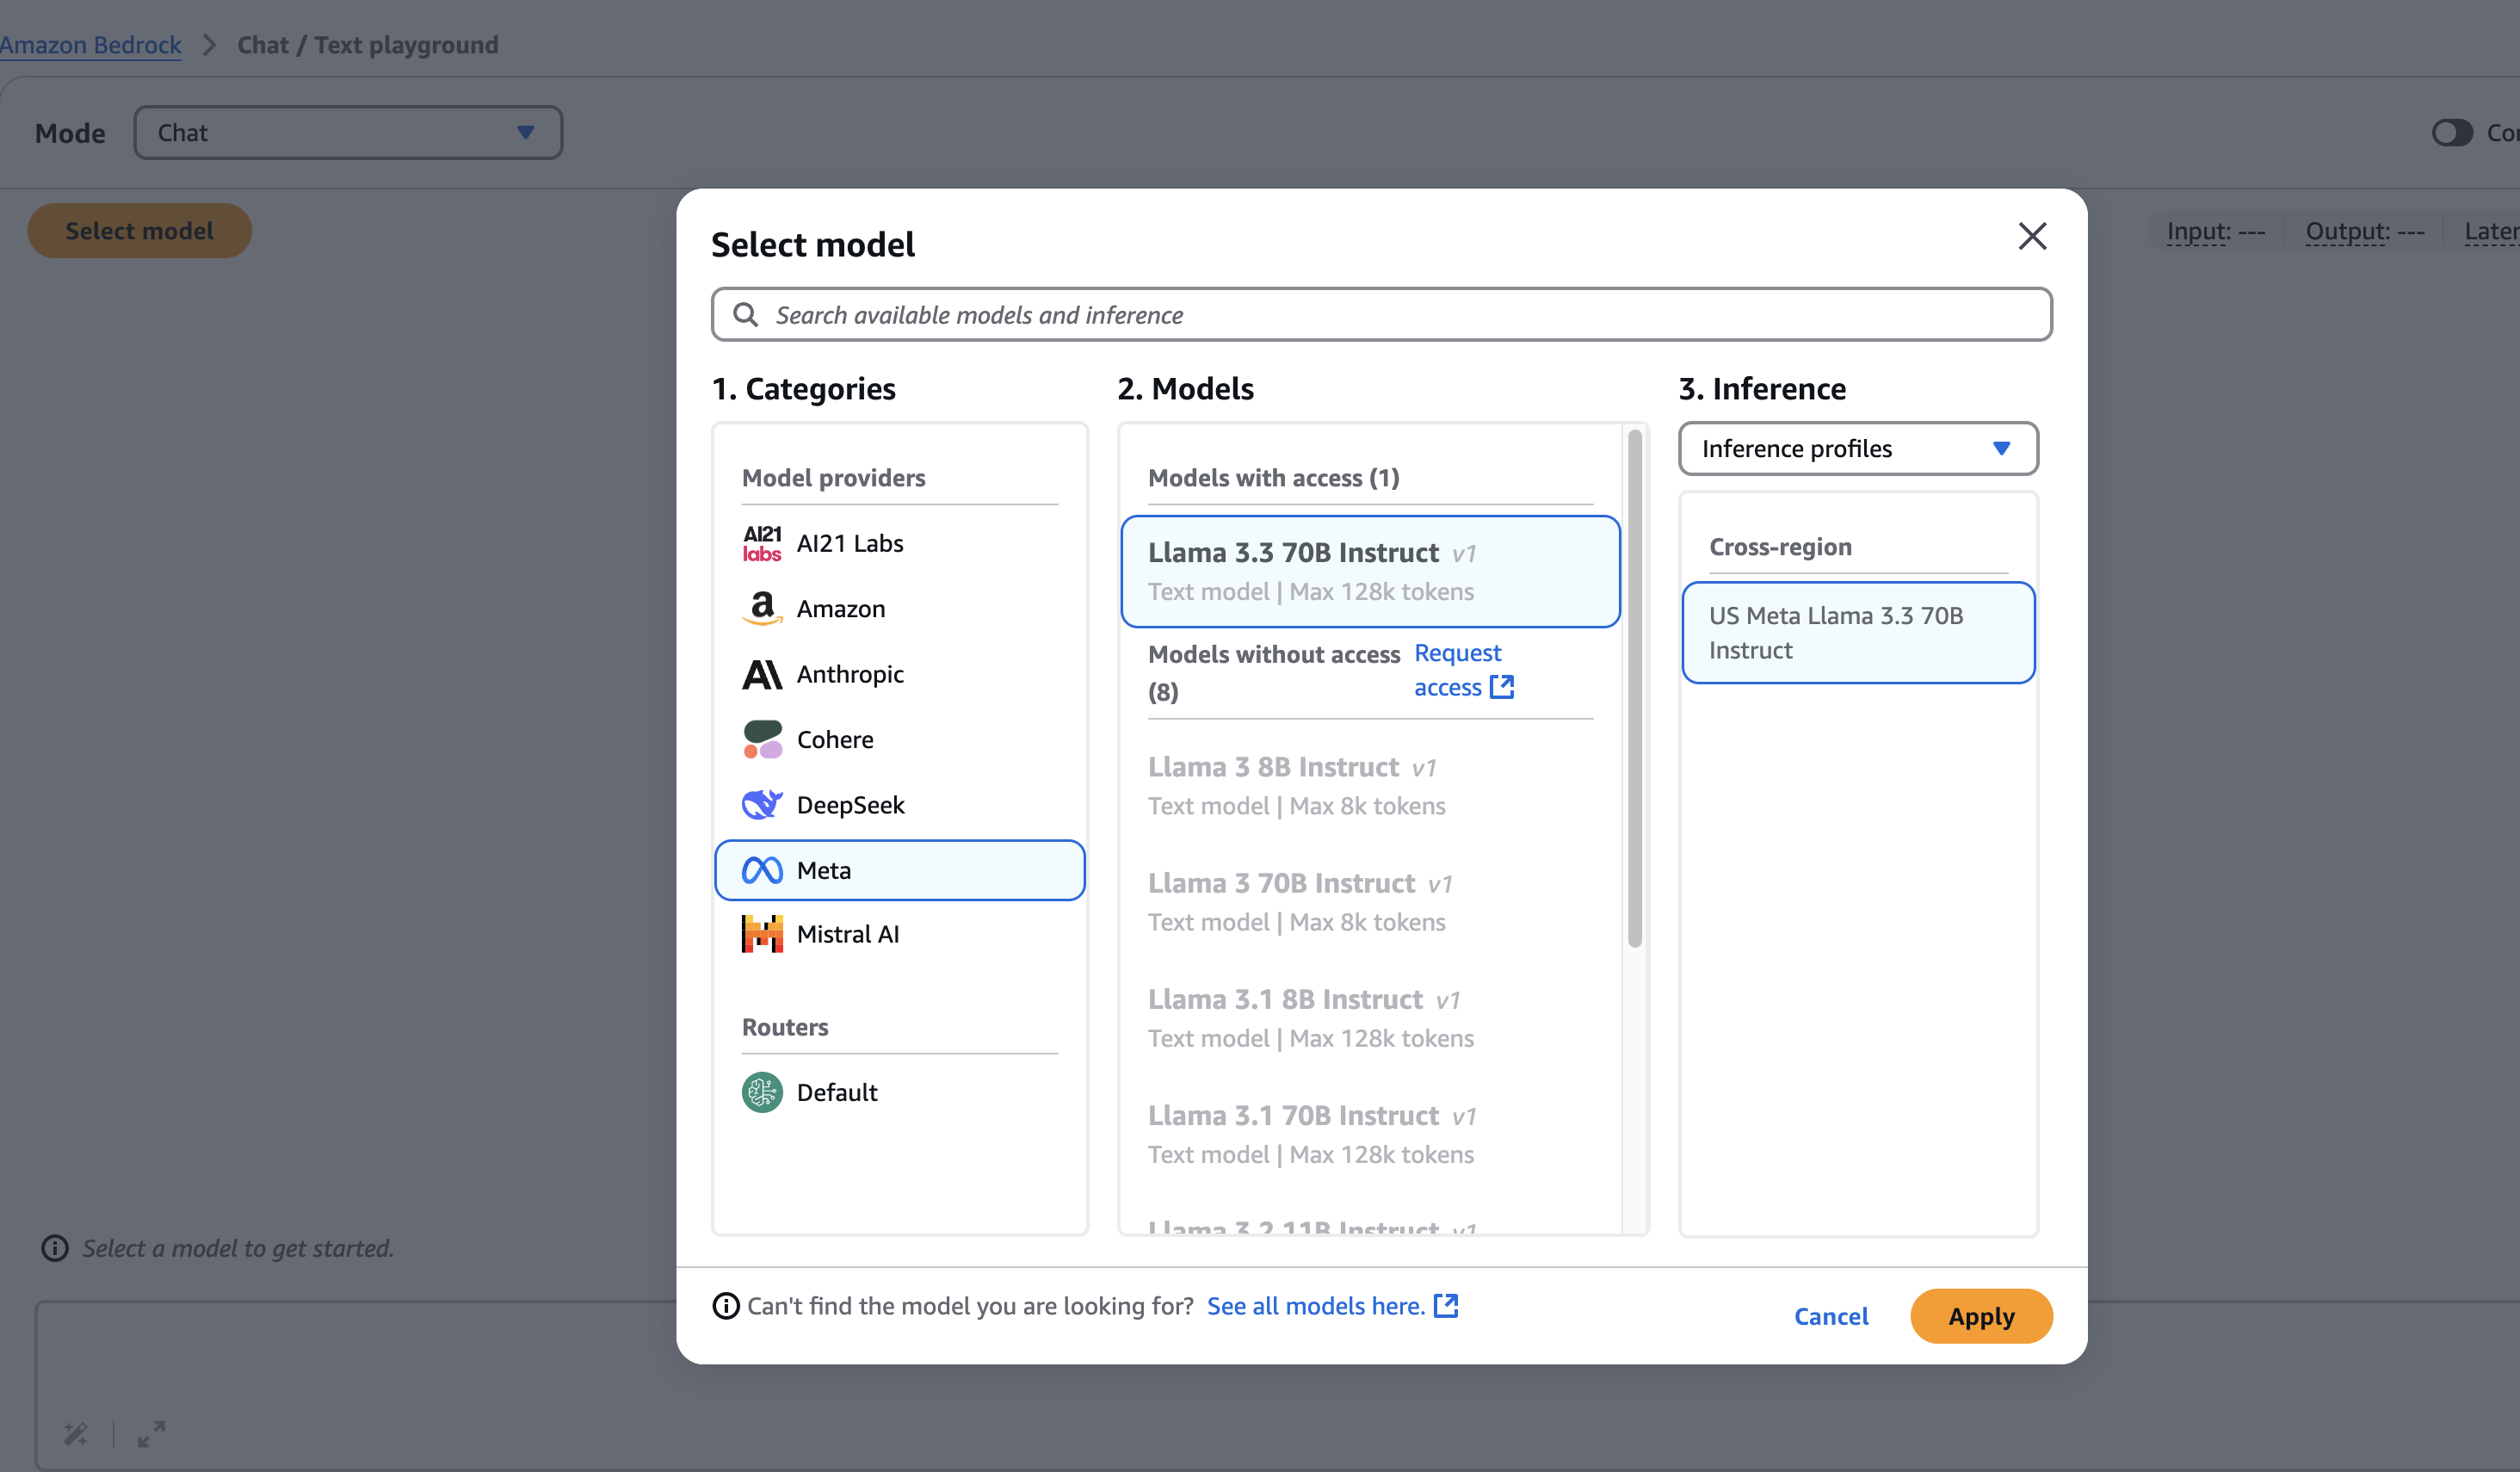The height and width of the screenshot is (1472, 2520).
Task: Select the DeepSeek whale icon
Action: [x=761, y=804]
